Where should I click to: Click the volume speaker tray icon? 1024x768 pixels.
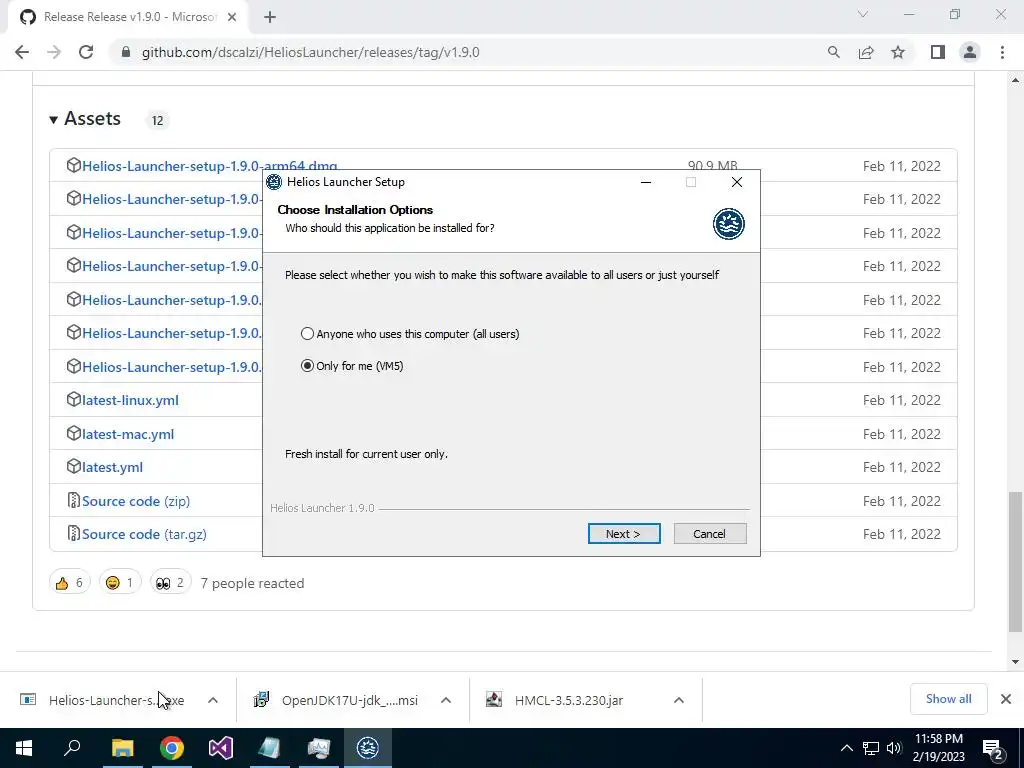[x=894, y=748]
